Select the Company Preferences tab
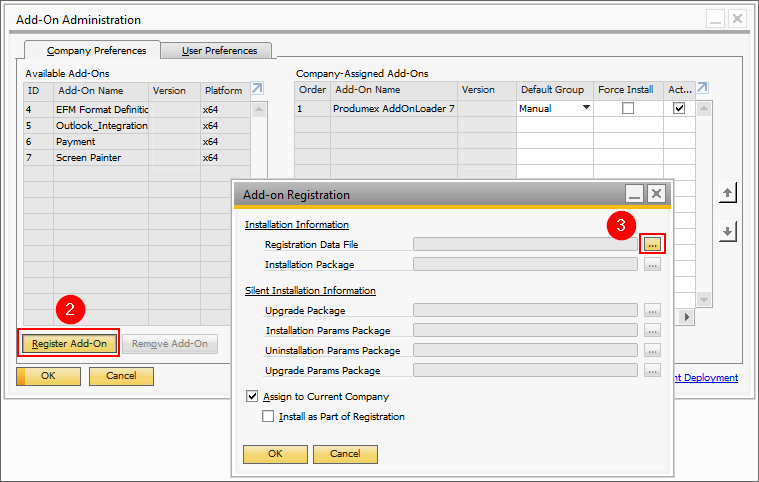This screenshot has width=759, height=482. [97, 51]
